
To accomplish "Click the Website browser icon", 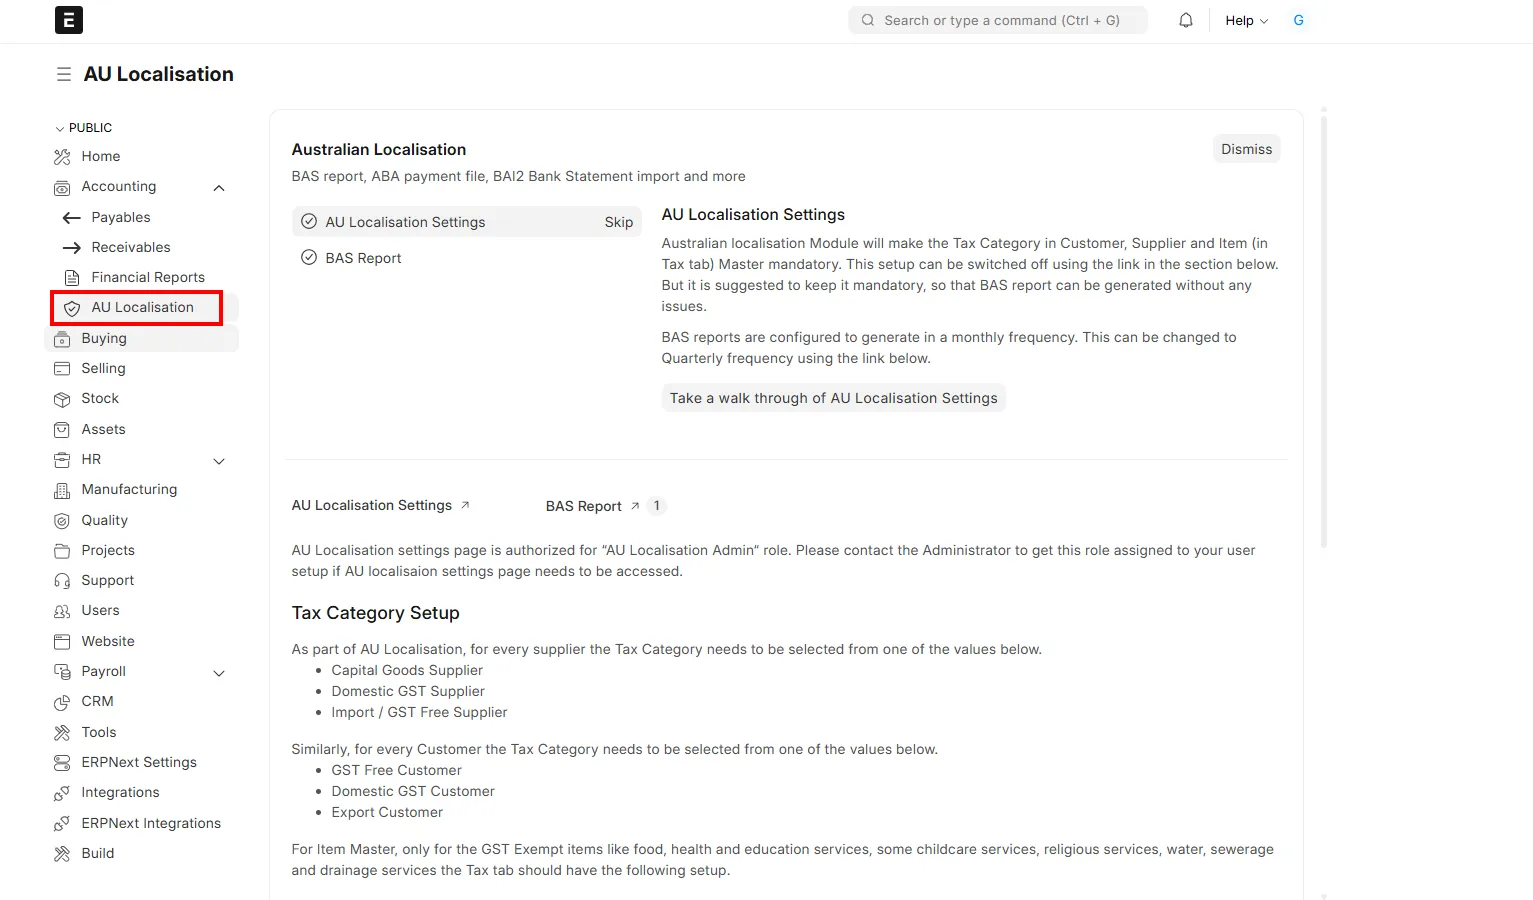I will click(62, 642).
